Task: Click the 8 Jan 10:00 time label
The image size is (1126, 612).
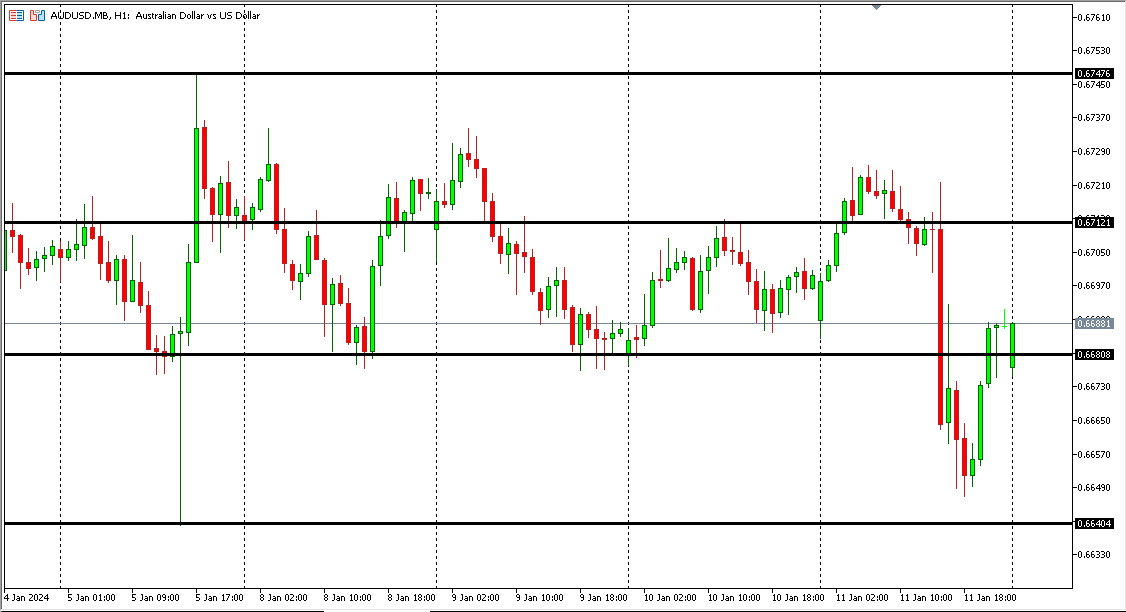Action: click(x=348, y=598)
